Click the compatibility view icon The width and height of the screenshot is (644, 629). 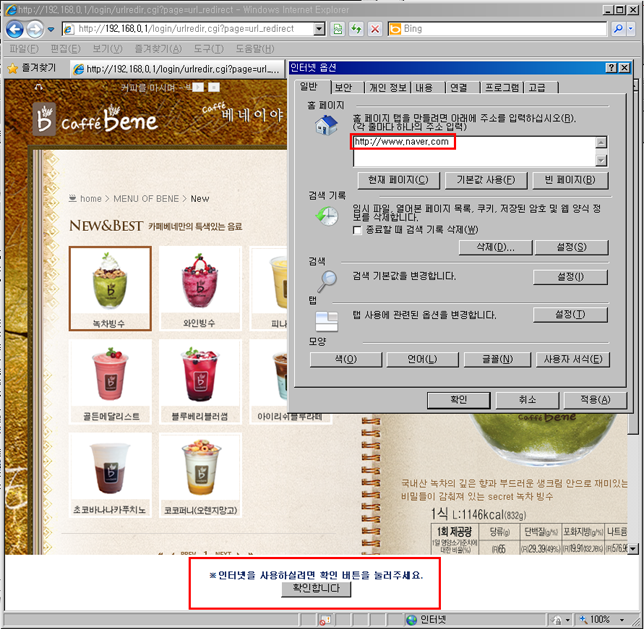coord(338,29)
